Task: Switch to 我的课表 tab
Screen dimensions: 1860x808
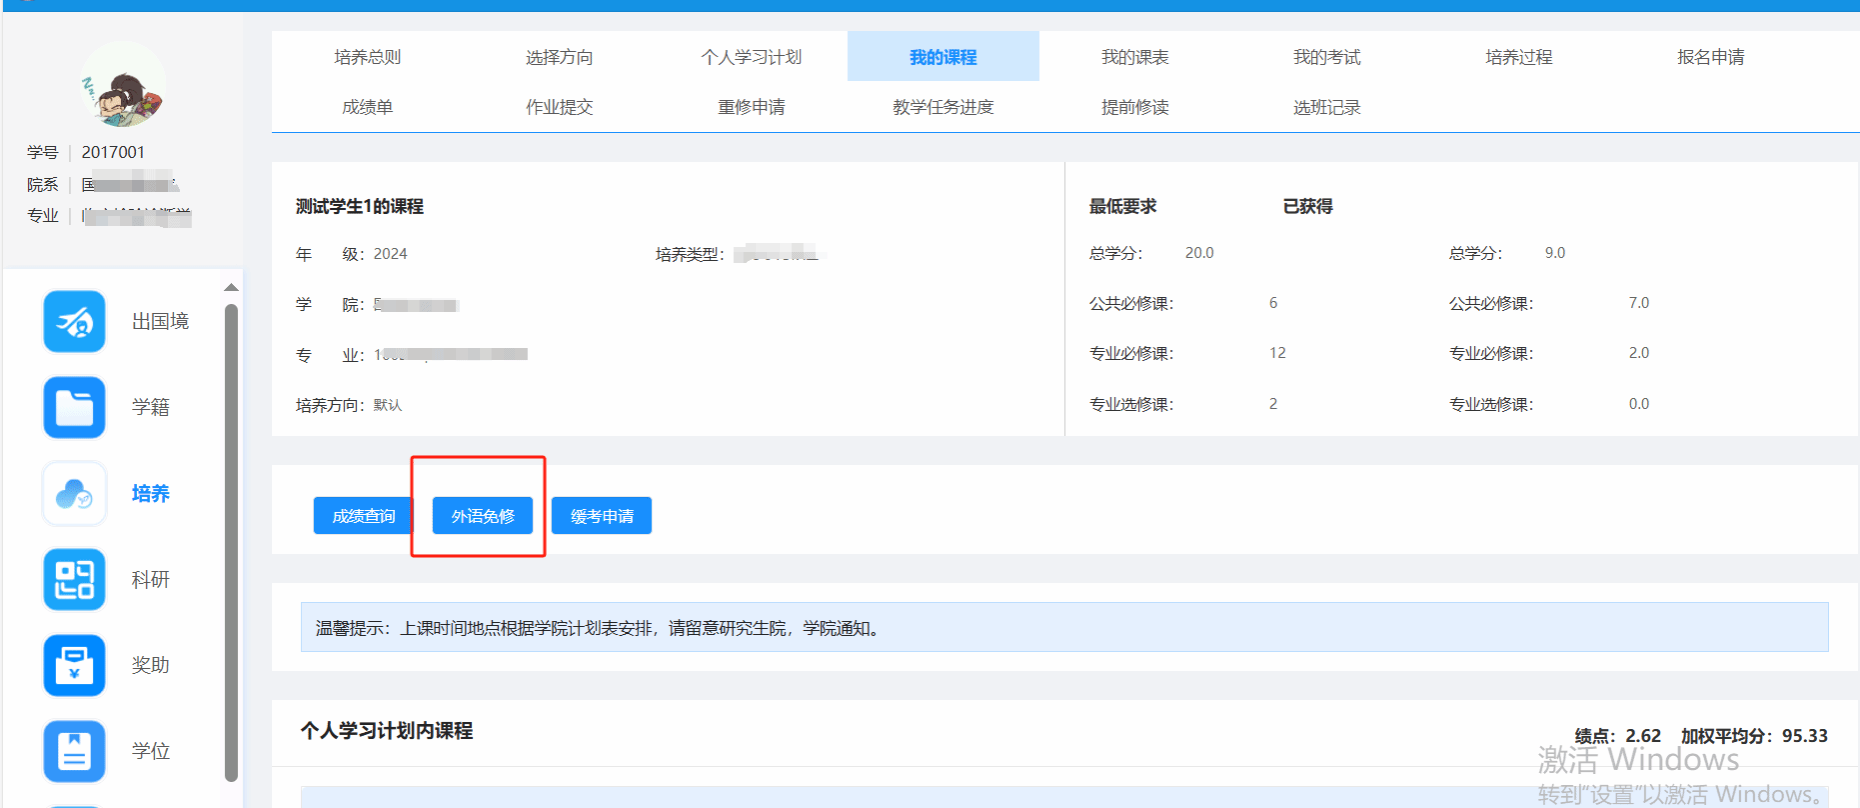Action: tap(1134, 57)
